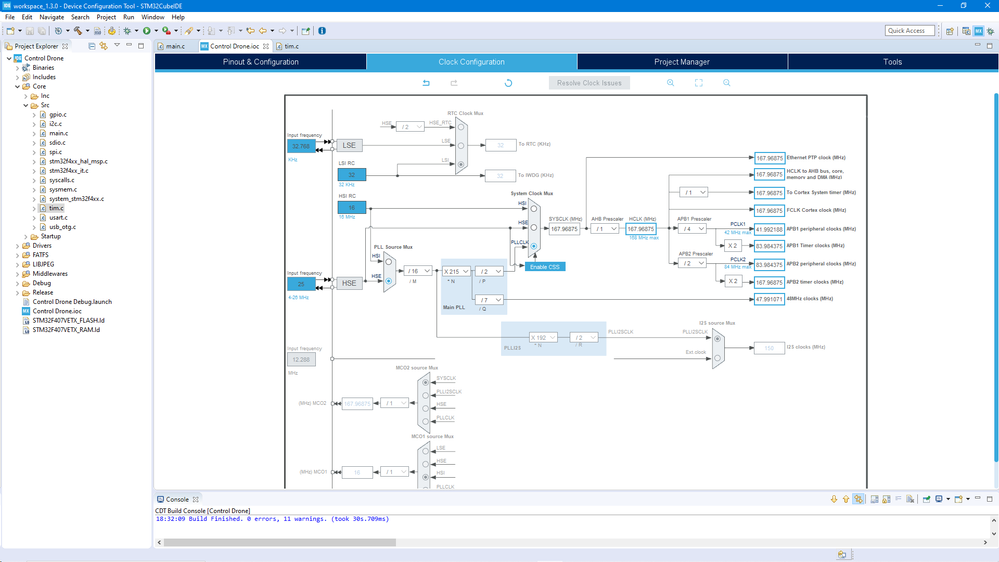
Task: Open the File menu
Action: pyautogui.click(x=10, y=17)
